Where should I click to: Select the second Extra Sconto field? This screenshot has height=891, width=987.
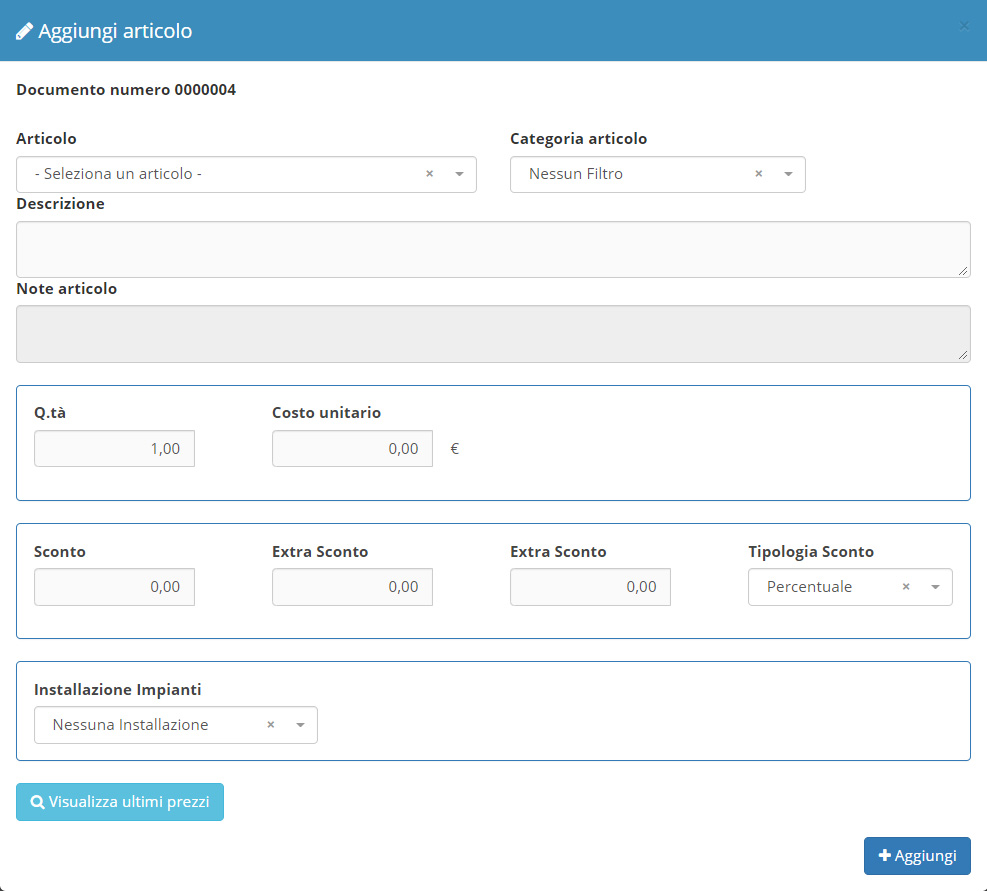[x=590, y=587]
